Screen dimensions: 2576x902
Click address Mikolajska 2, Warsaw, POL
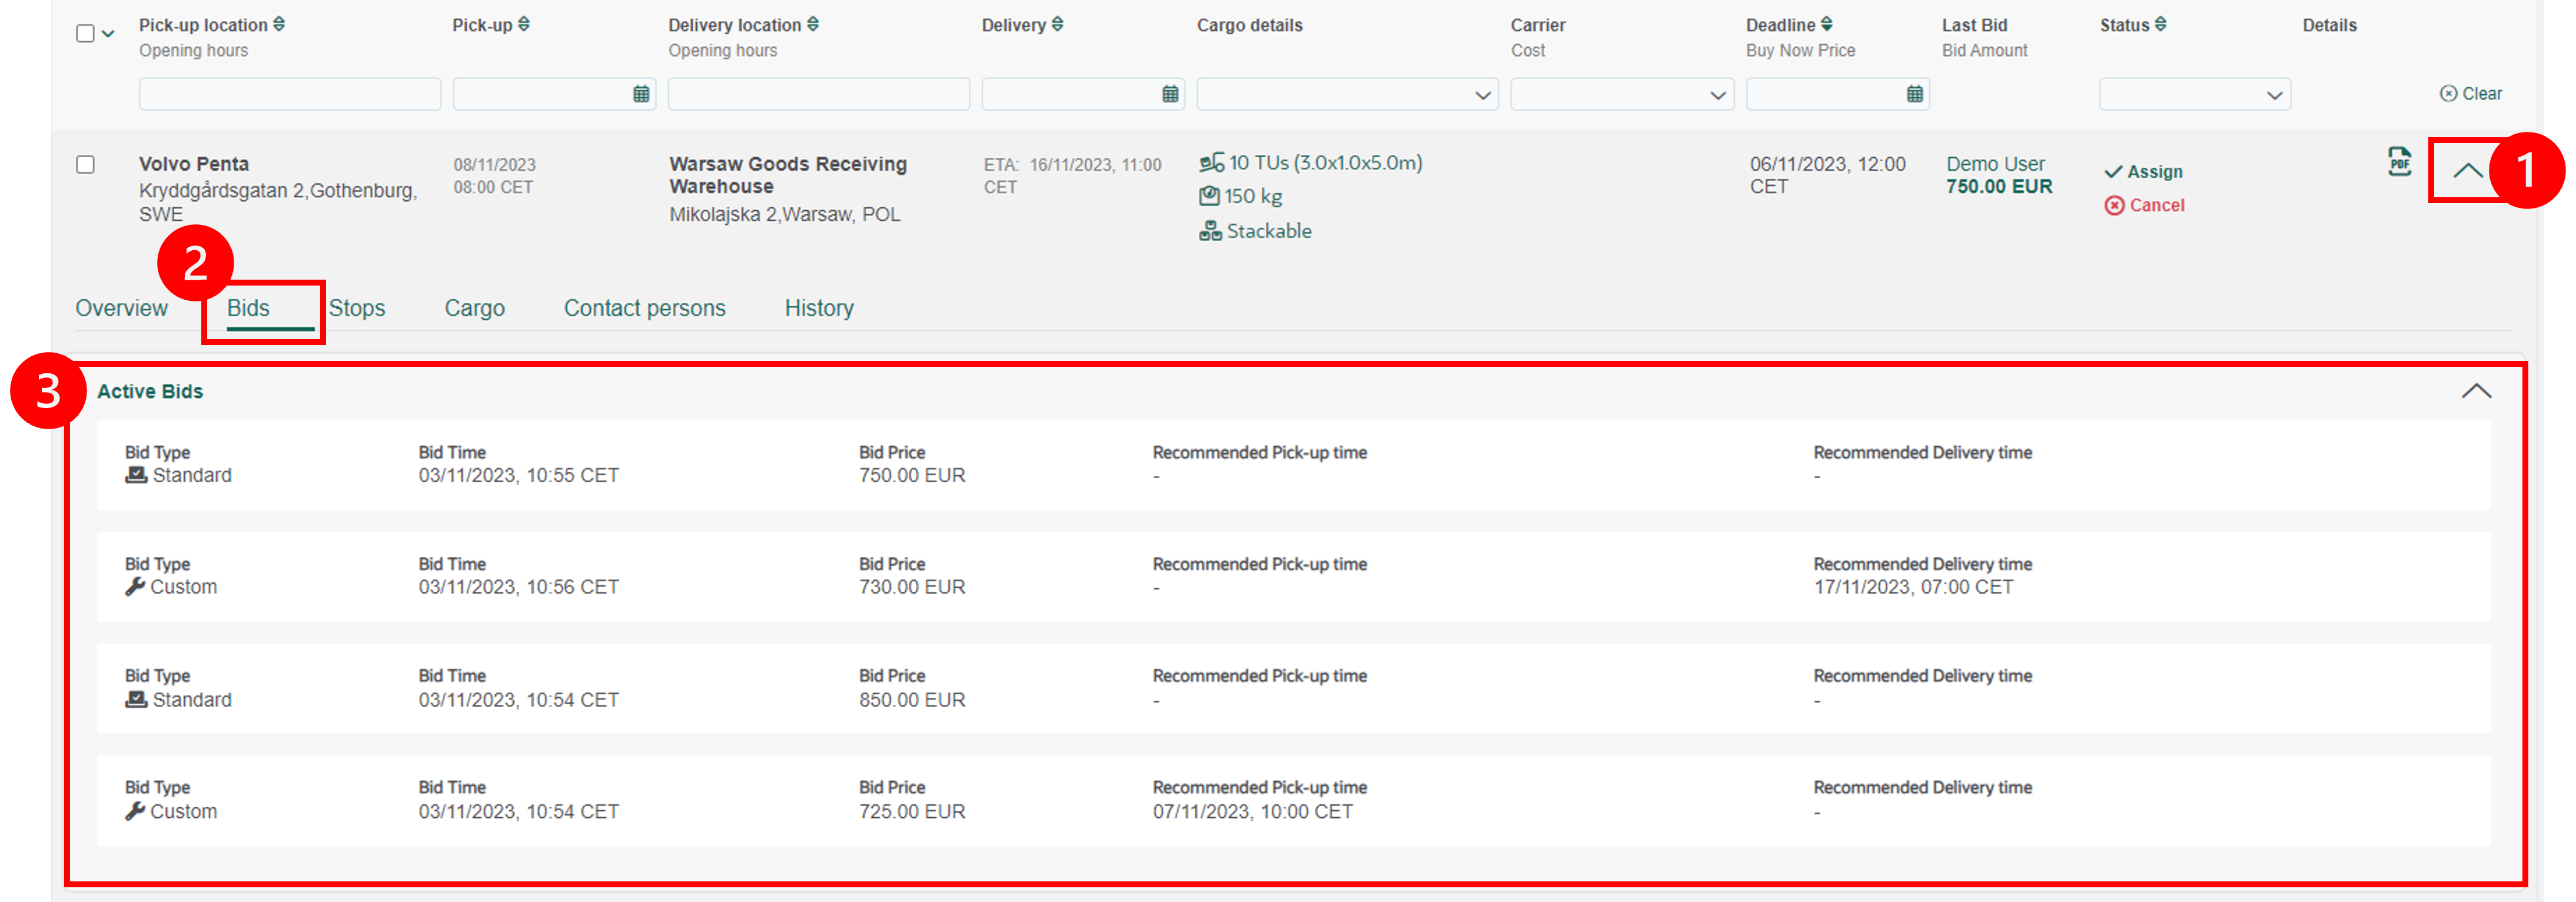[784, 214]
